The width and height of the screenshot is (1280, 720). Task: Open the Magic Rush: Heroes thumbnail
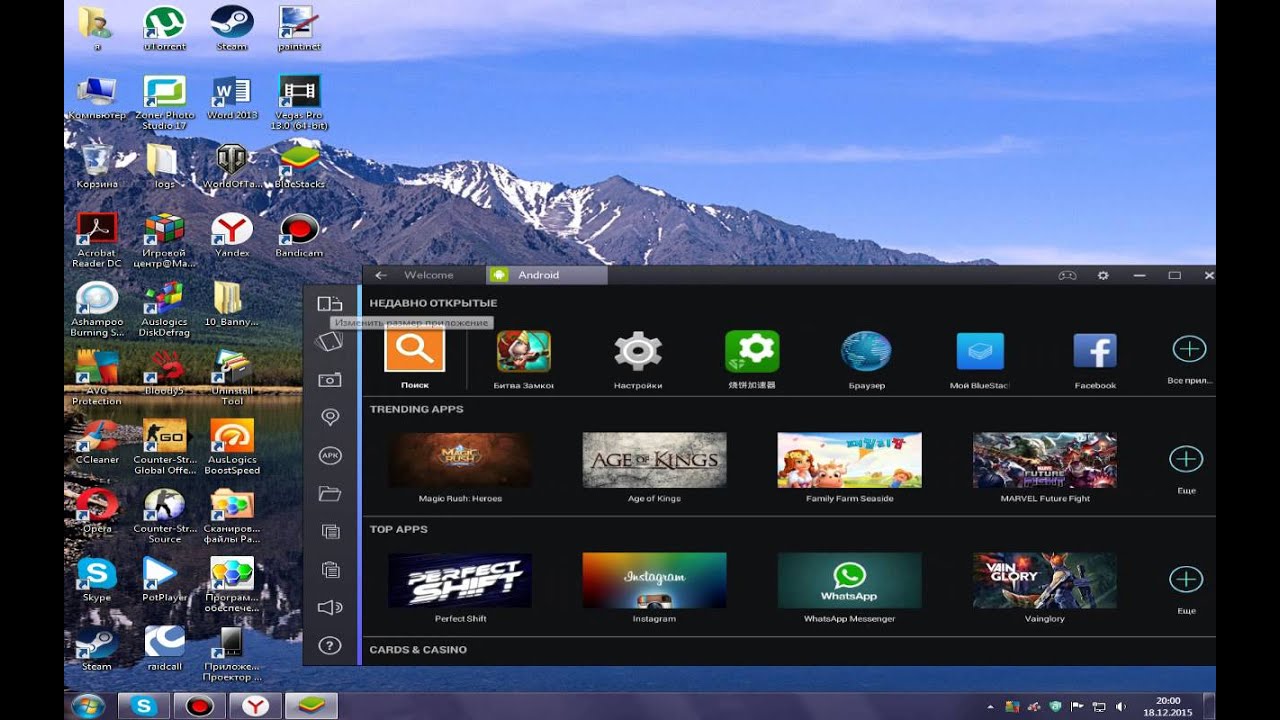click(460, 460)
